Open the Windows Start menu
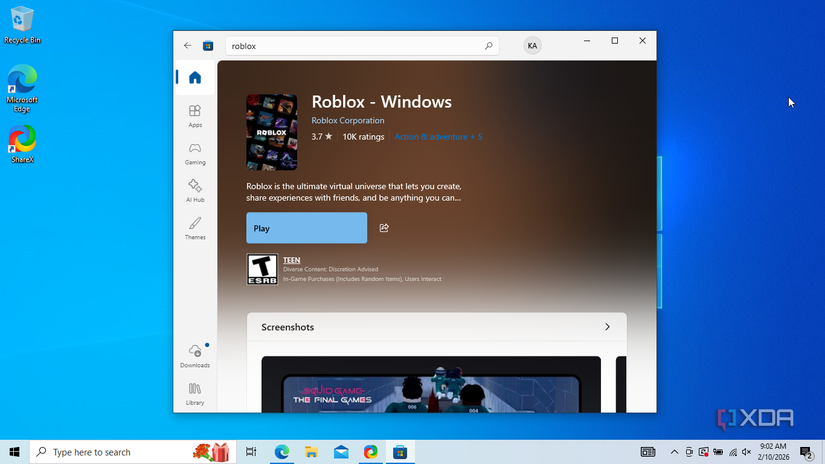Screen dimensions: 825x464 [14, 452]
